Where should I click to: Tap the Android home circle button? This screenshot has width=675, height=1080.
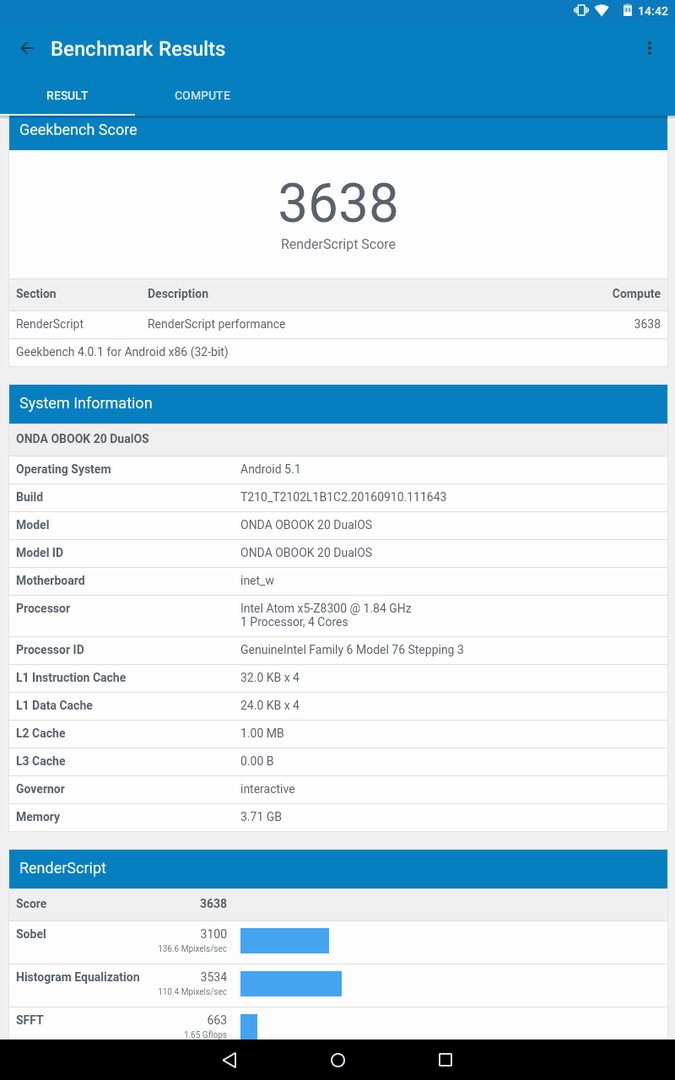[338, 1059]
